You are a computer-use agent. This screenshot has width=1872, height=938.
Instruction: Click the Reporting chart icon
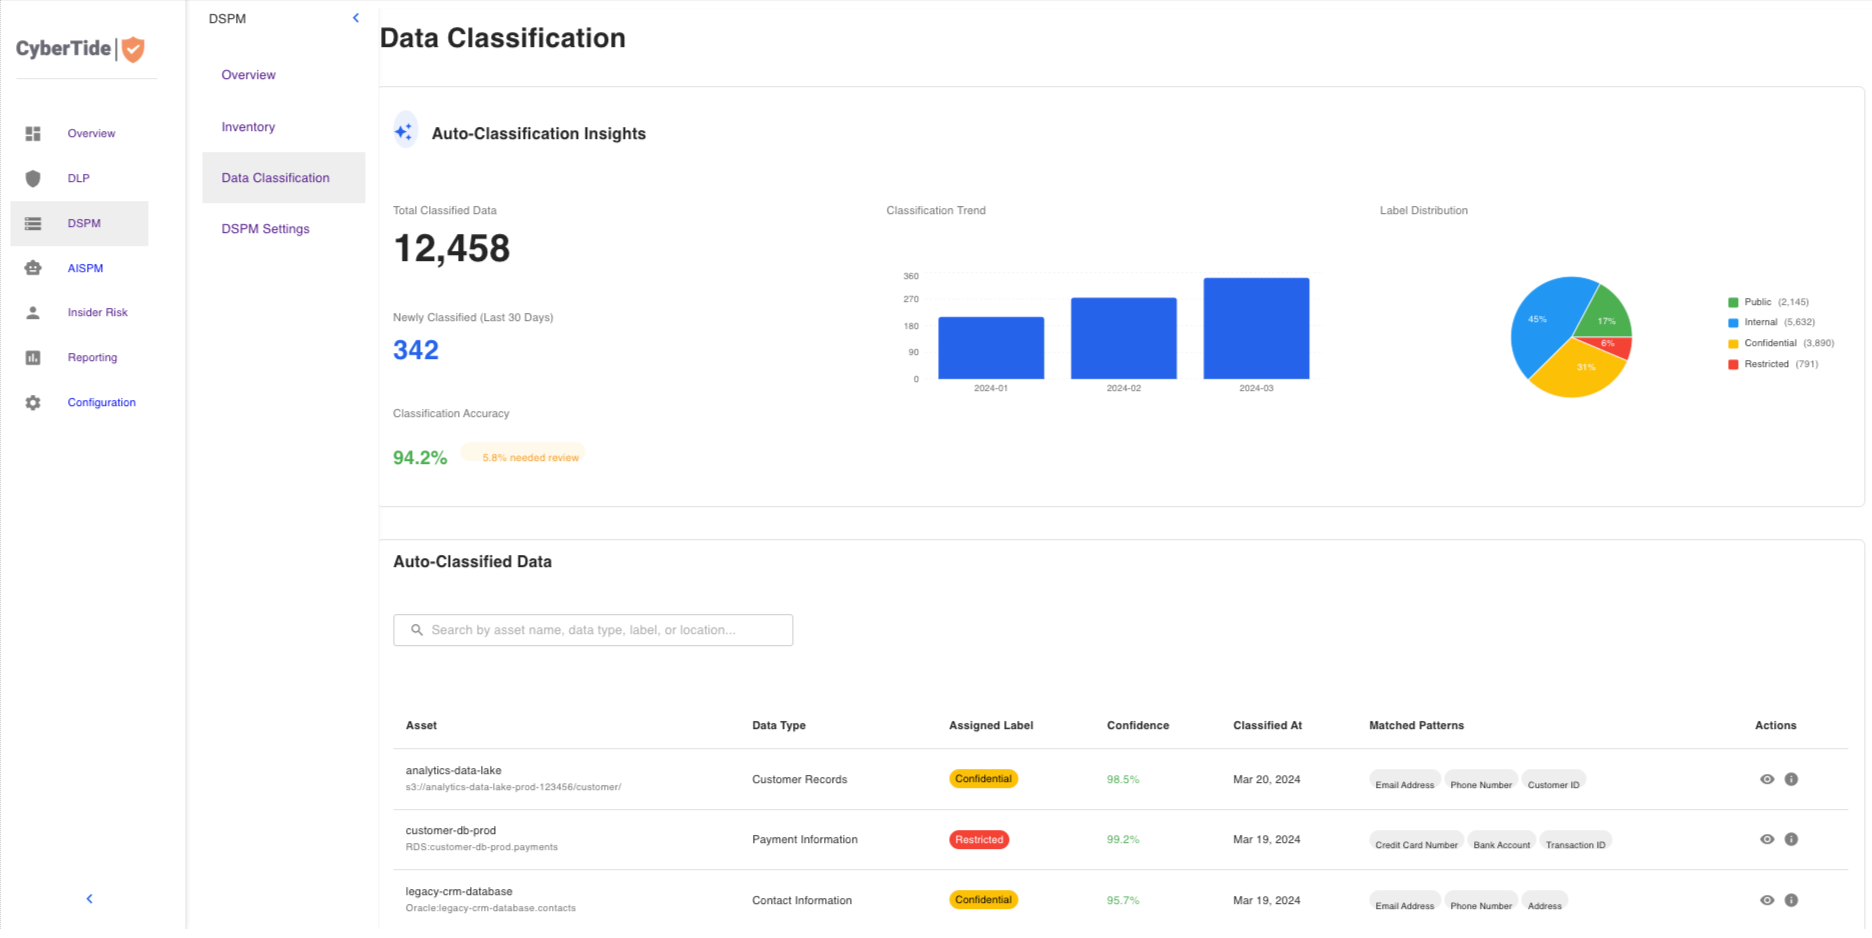[x=33, y=358]
